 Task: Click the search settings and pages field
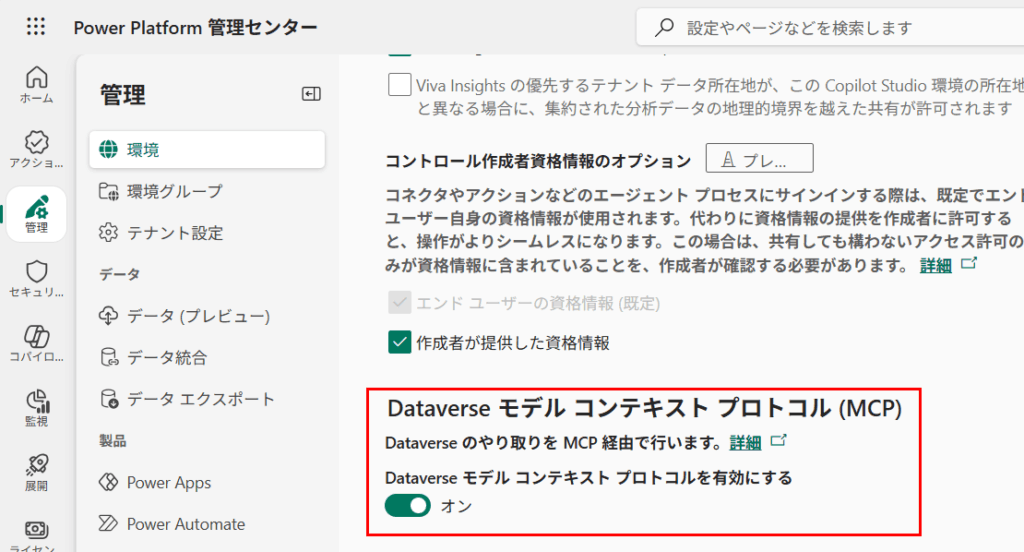click(830, 28)
